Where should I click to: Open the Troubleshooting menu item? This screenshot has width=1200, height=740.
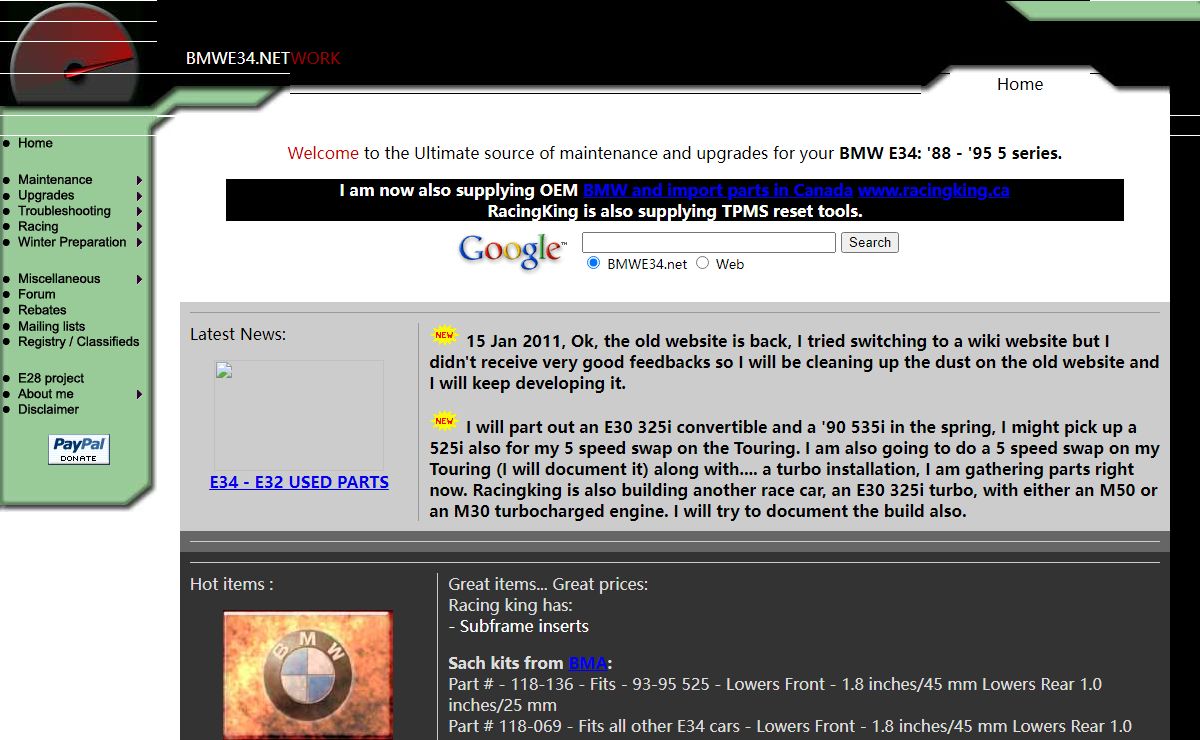(x=64, y=211)
